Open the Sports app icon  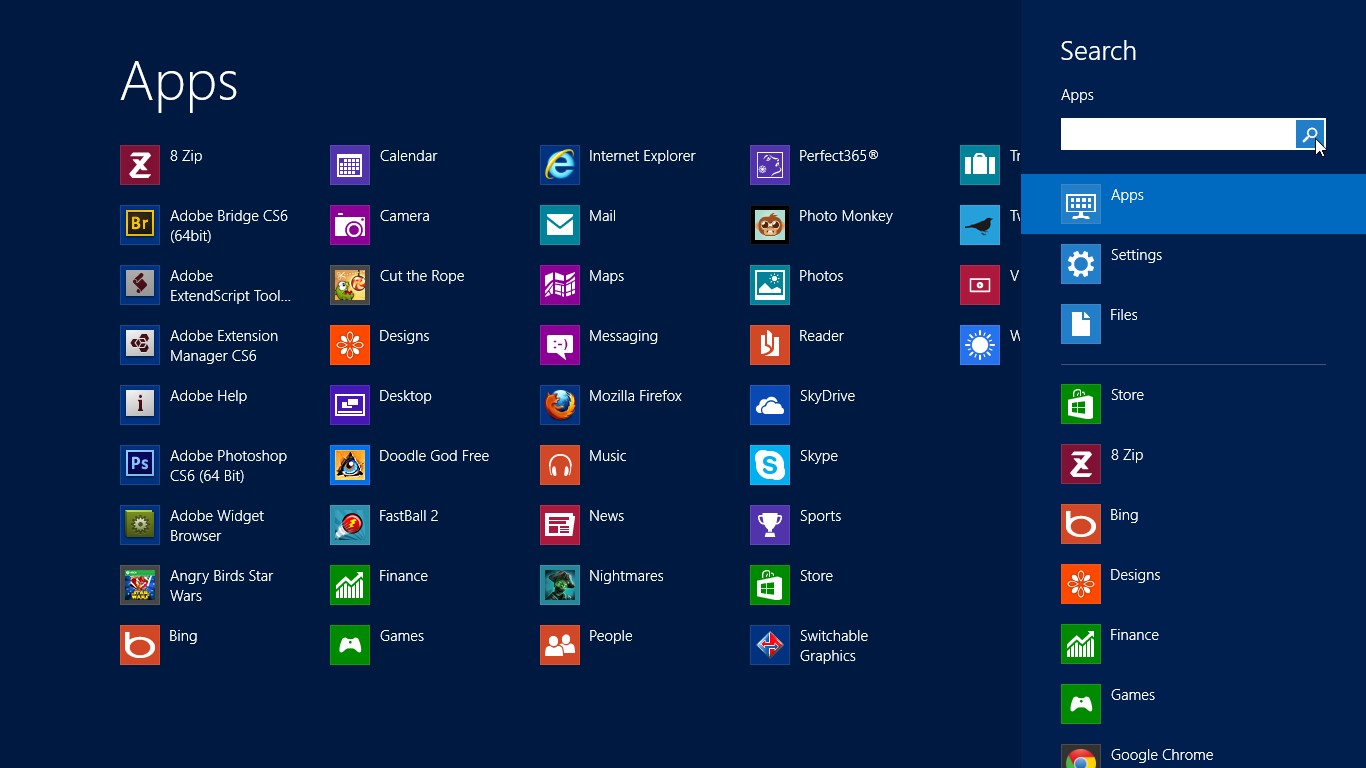point(770,525)
